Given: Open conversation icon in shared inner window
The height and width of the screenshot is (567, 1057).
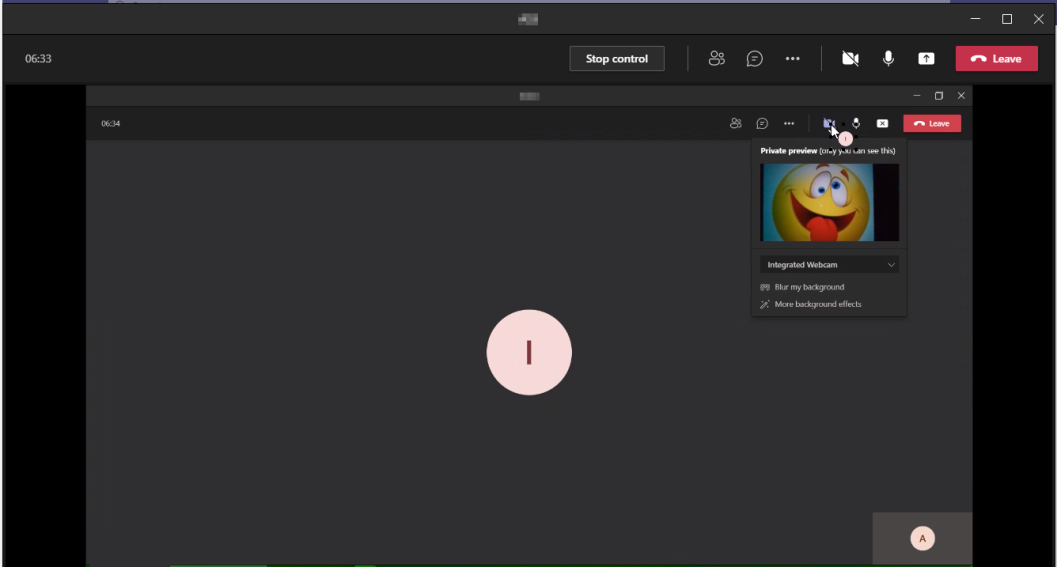Looking at the screenshot, I should tap(762, 123).
